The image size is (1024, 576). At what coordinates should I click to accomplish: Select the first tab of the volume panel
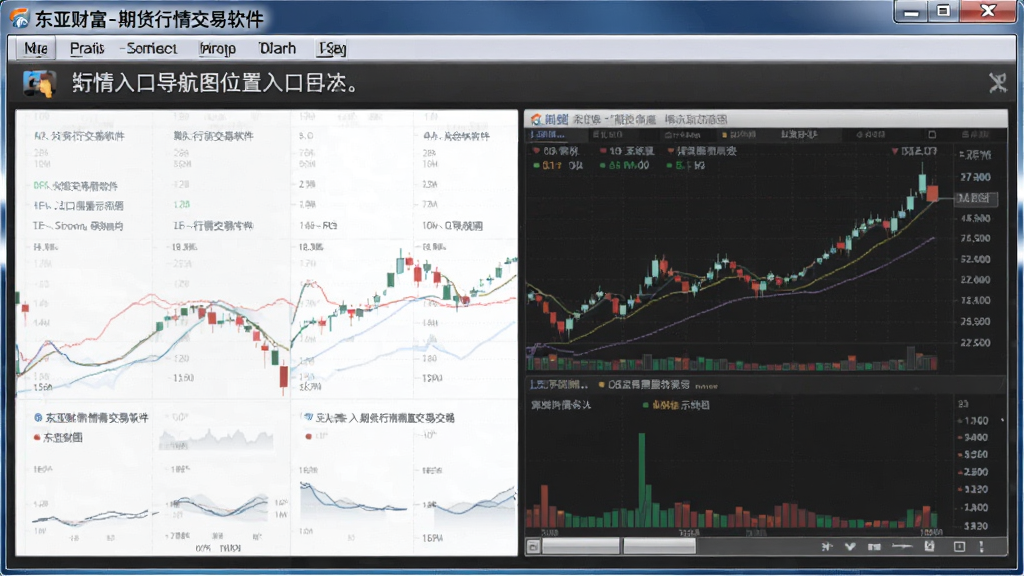tap(559, 385)
